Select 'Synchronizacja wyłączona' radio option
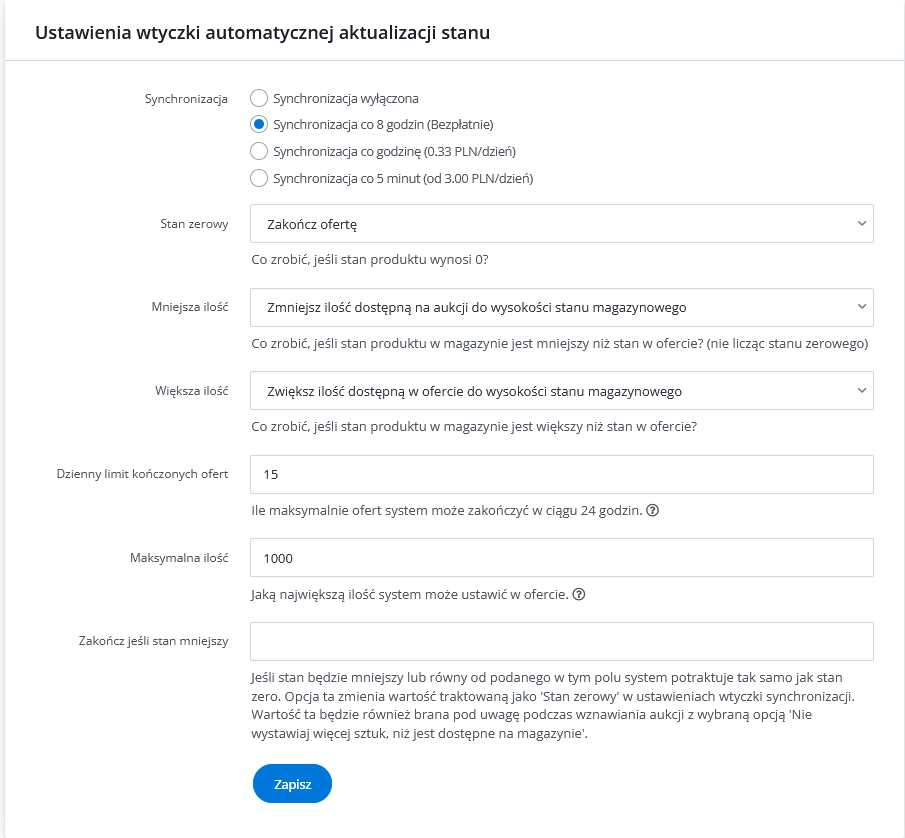This screenshot has height=838, width=905. (x=259, y=98)
